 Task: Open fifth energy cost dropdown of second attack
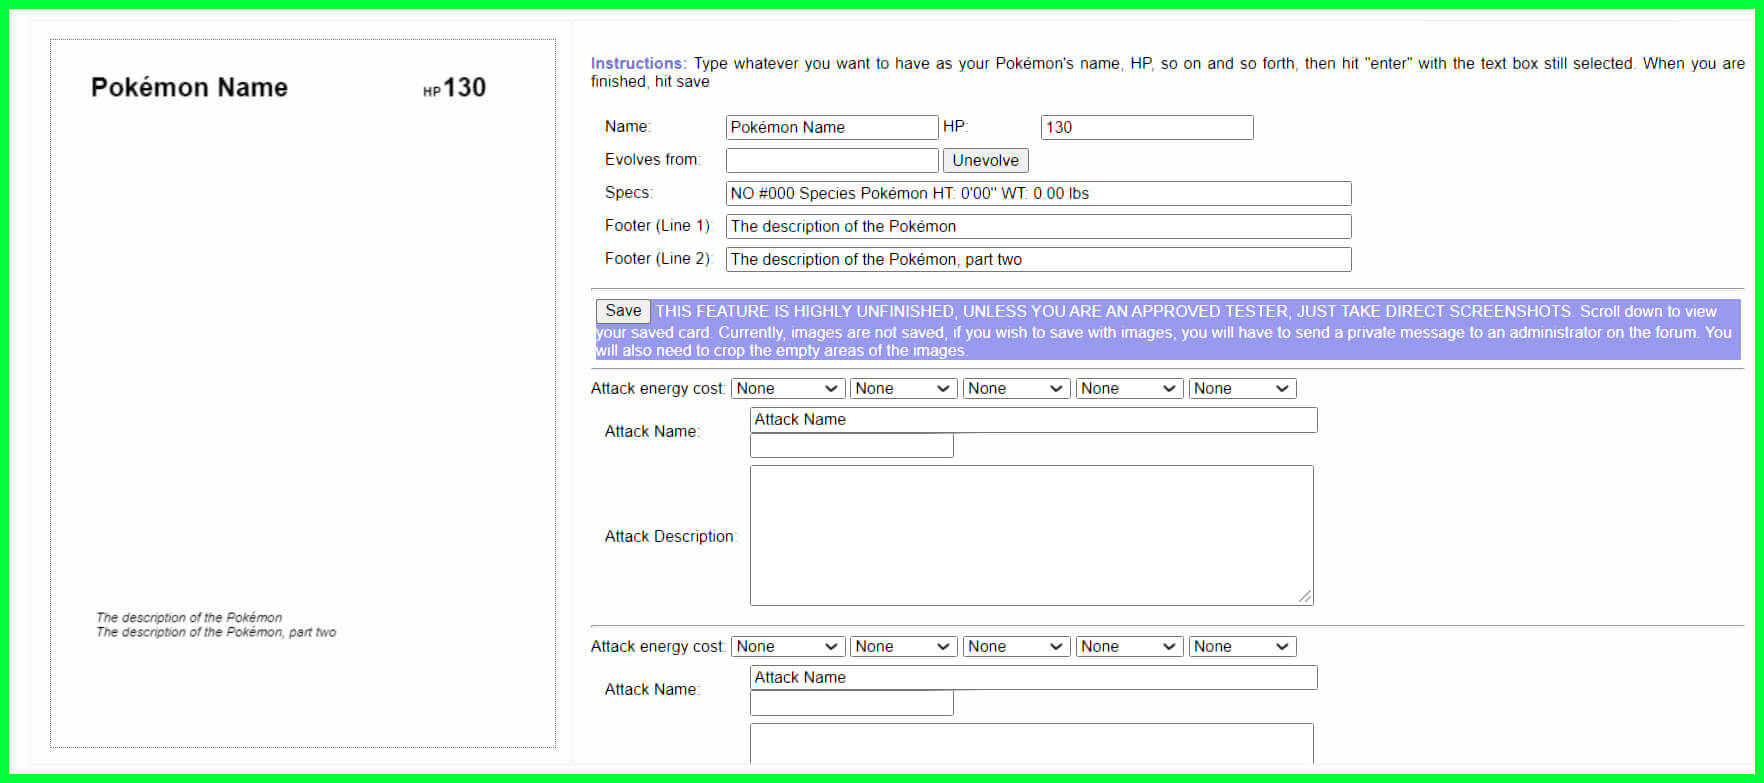click(1243, 646)
